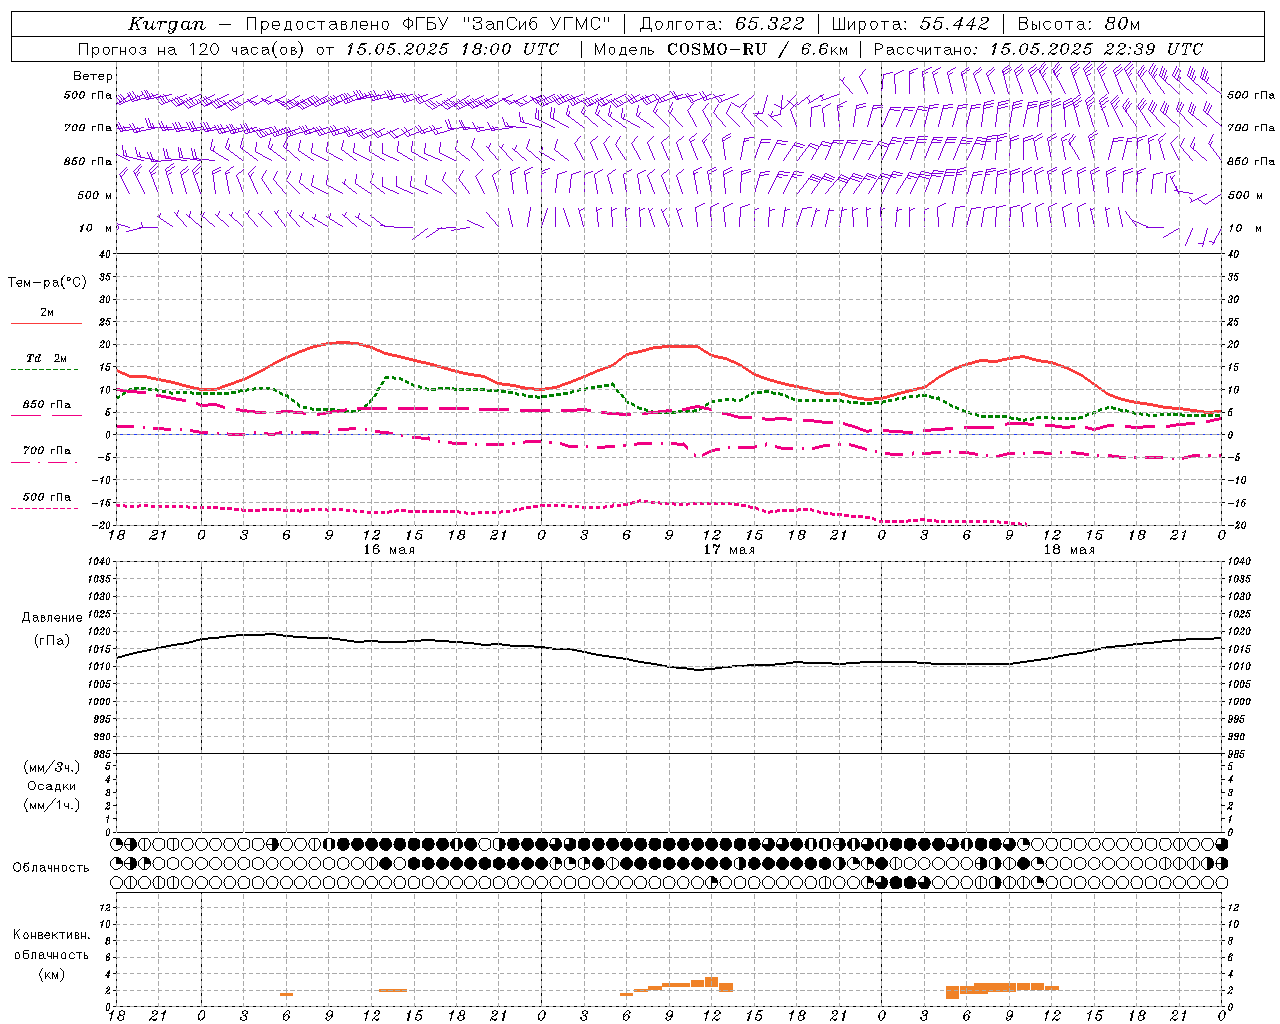Screen dimensions: 1280x1024
Task: Click the Kurgan station title
Action: (x=166, y=24)
